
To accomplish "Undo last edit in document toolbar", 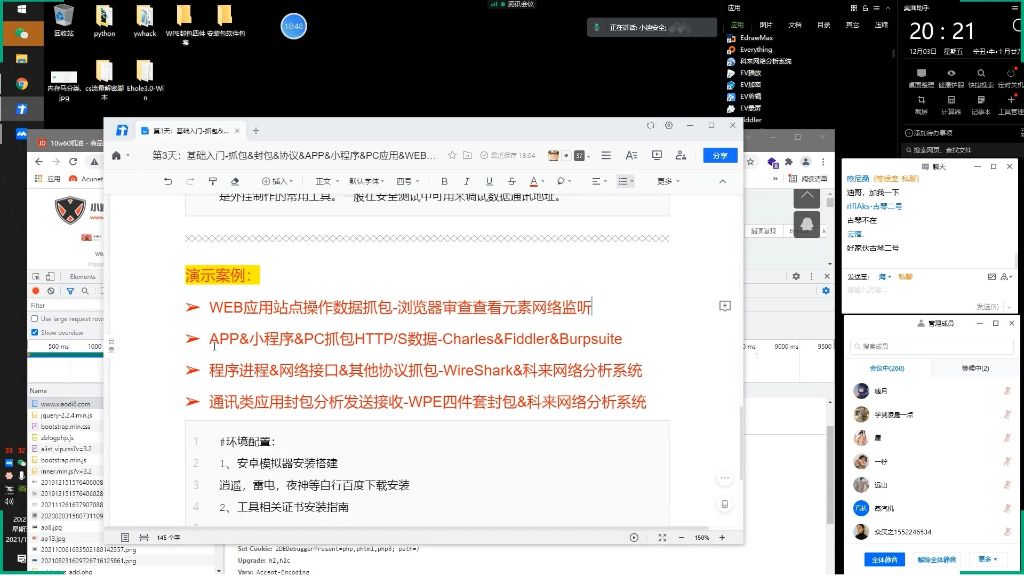I will (x=168, y=182).
